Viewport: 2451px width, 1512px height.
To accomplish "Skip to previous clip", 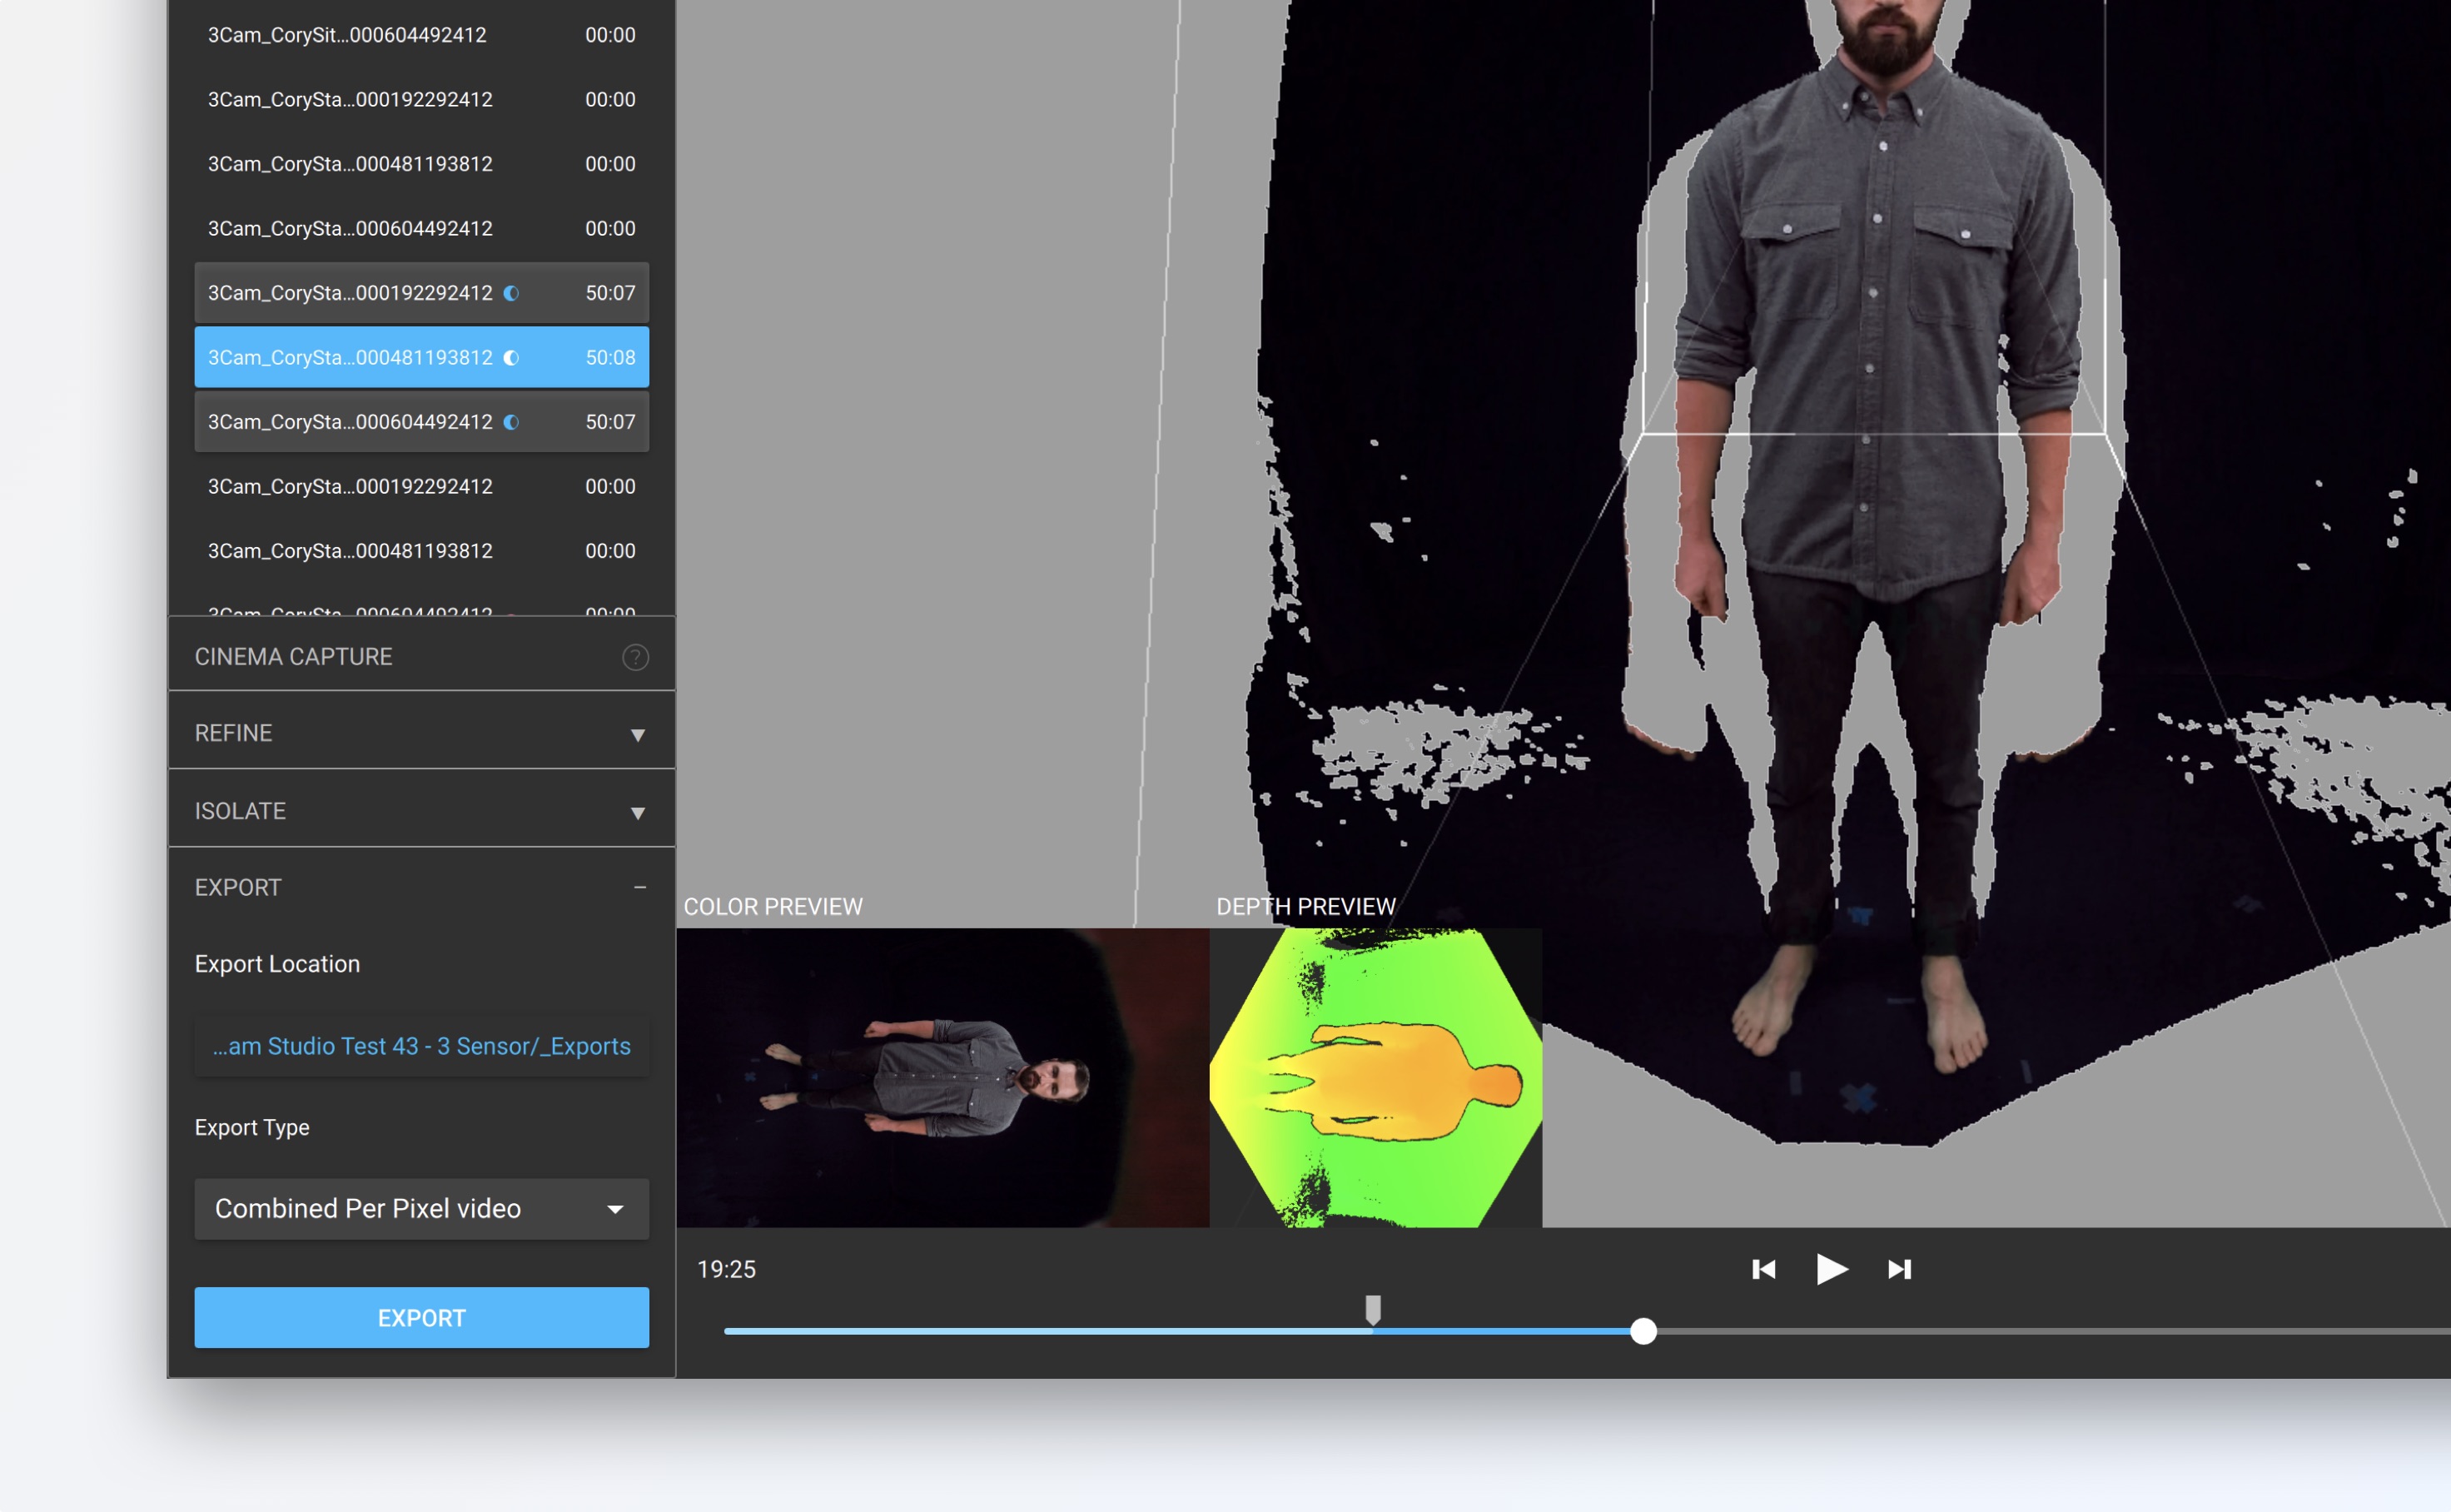I will [x=1763, y=1269].
